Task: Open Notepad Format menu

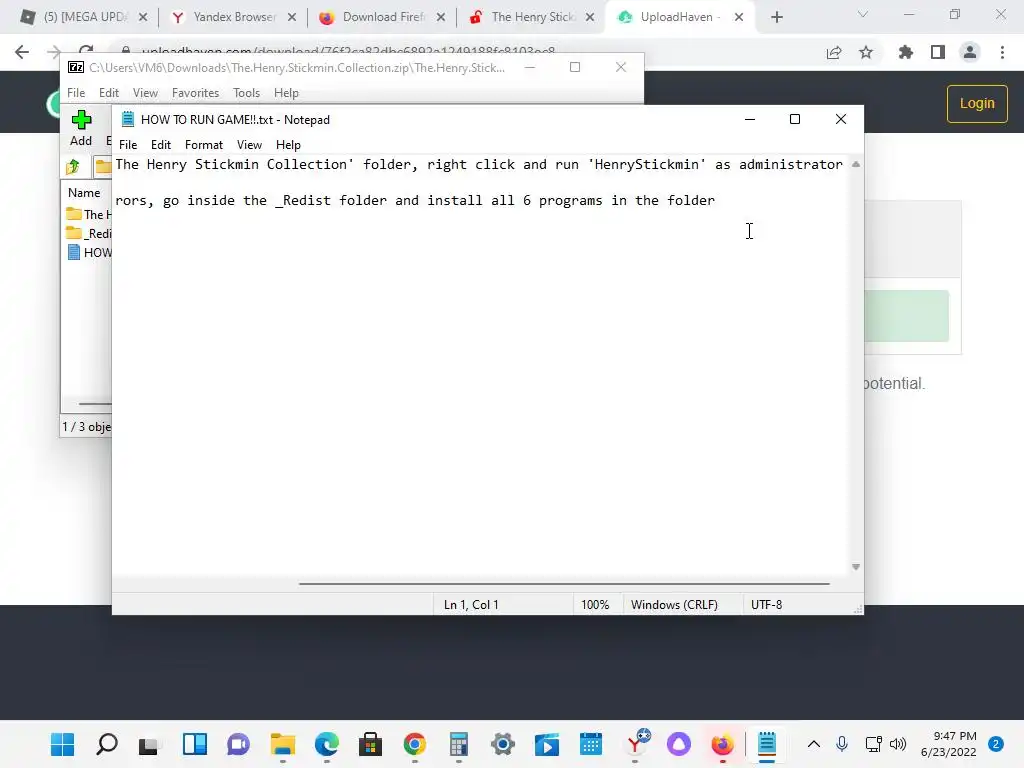Action: pos(204,145)
